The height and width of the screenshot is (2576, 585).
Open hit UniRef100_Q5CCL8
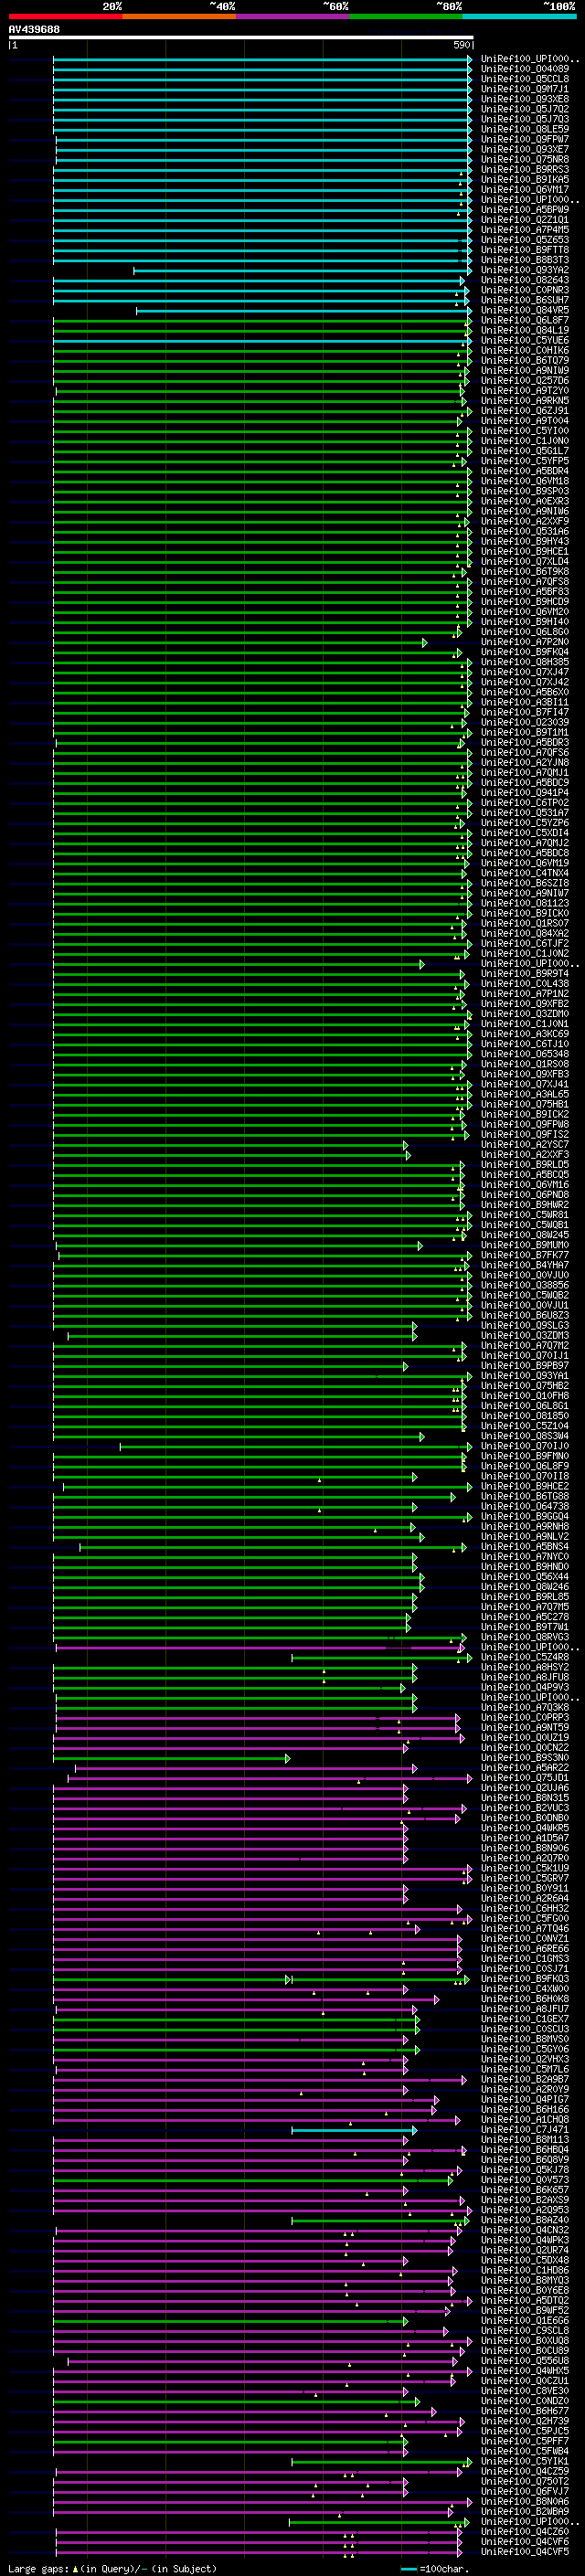click(x=525, y=79)
